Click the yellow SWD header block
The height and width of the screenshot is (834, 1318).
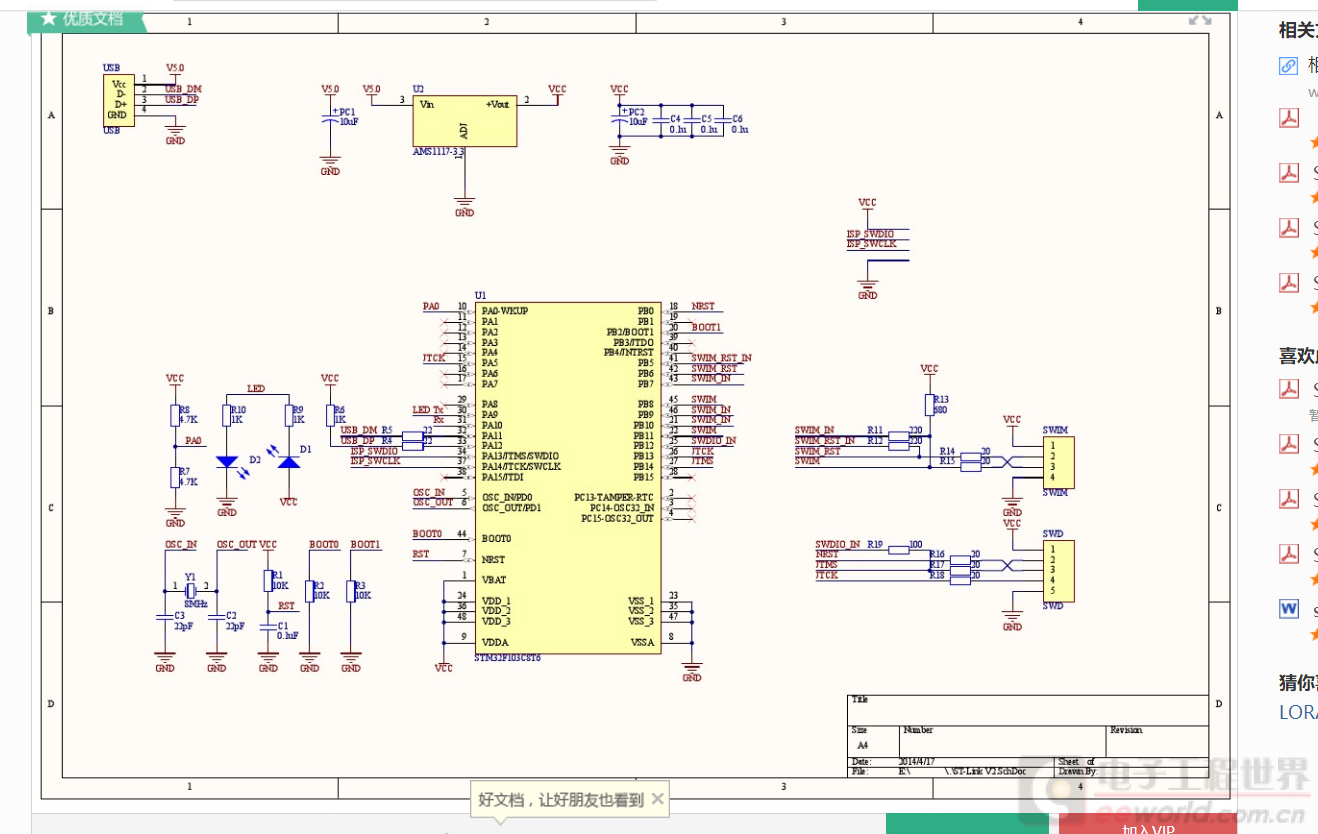1058,571
